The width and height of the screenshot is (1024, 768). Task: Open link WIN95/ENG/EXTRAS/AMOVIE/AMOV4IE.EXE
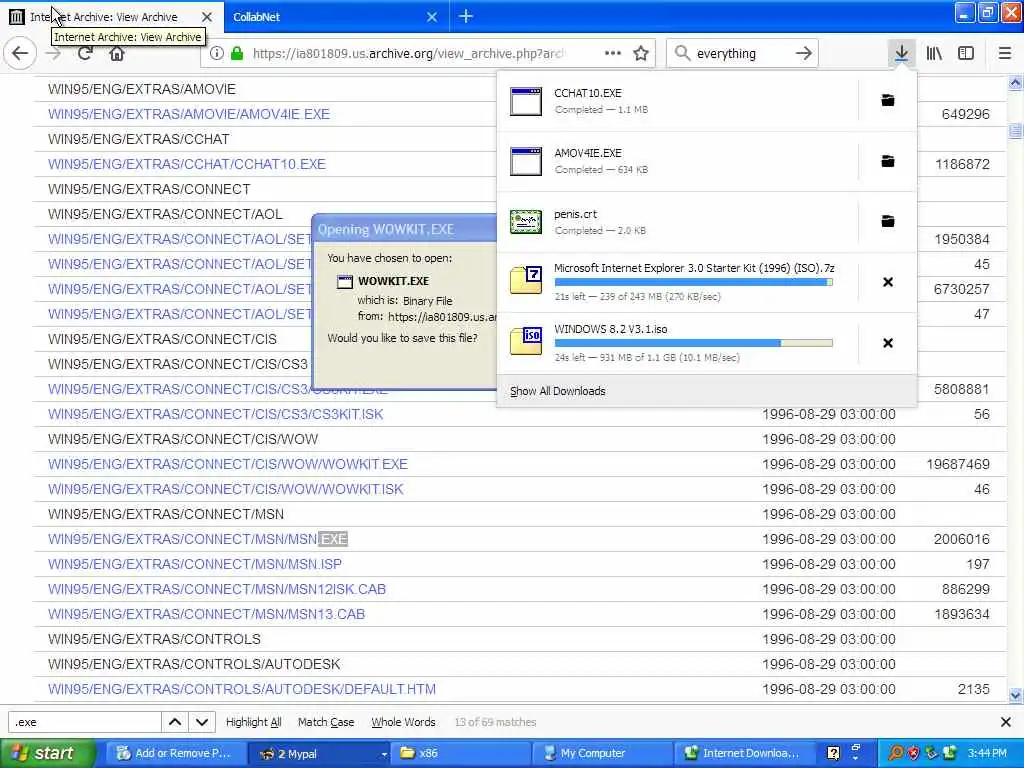click(x=189, y=114)
